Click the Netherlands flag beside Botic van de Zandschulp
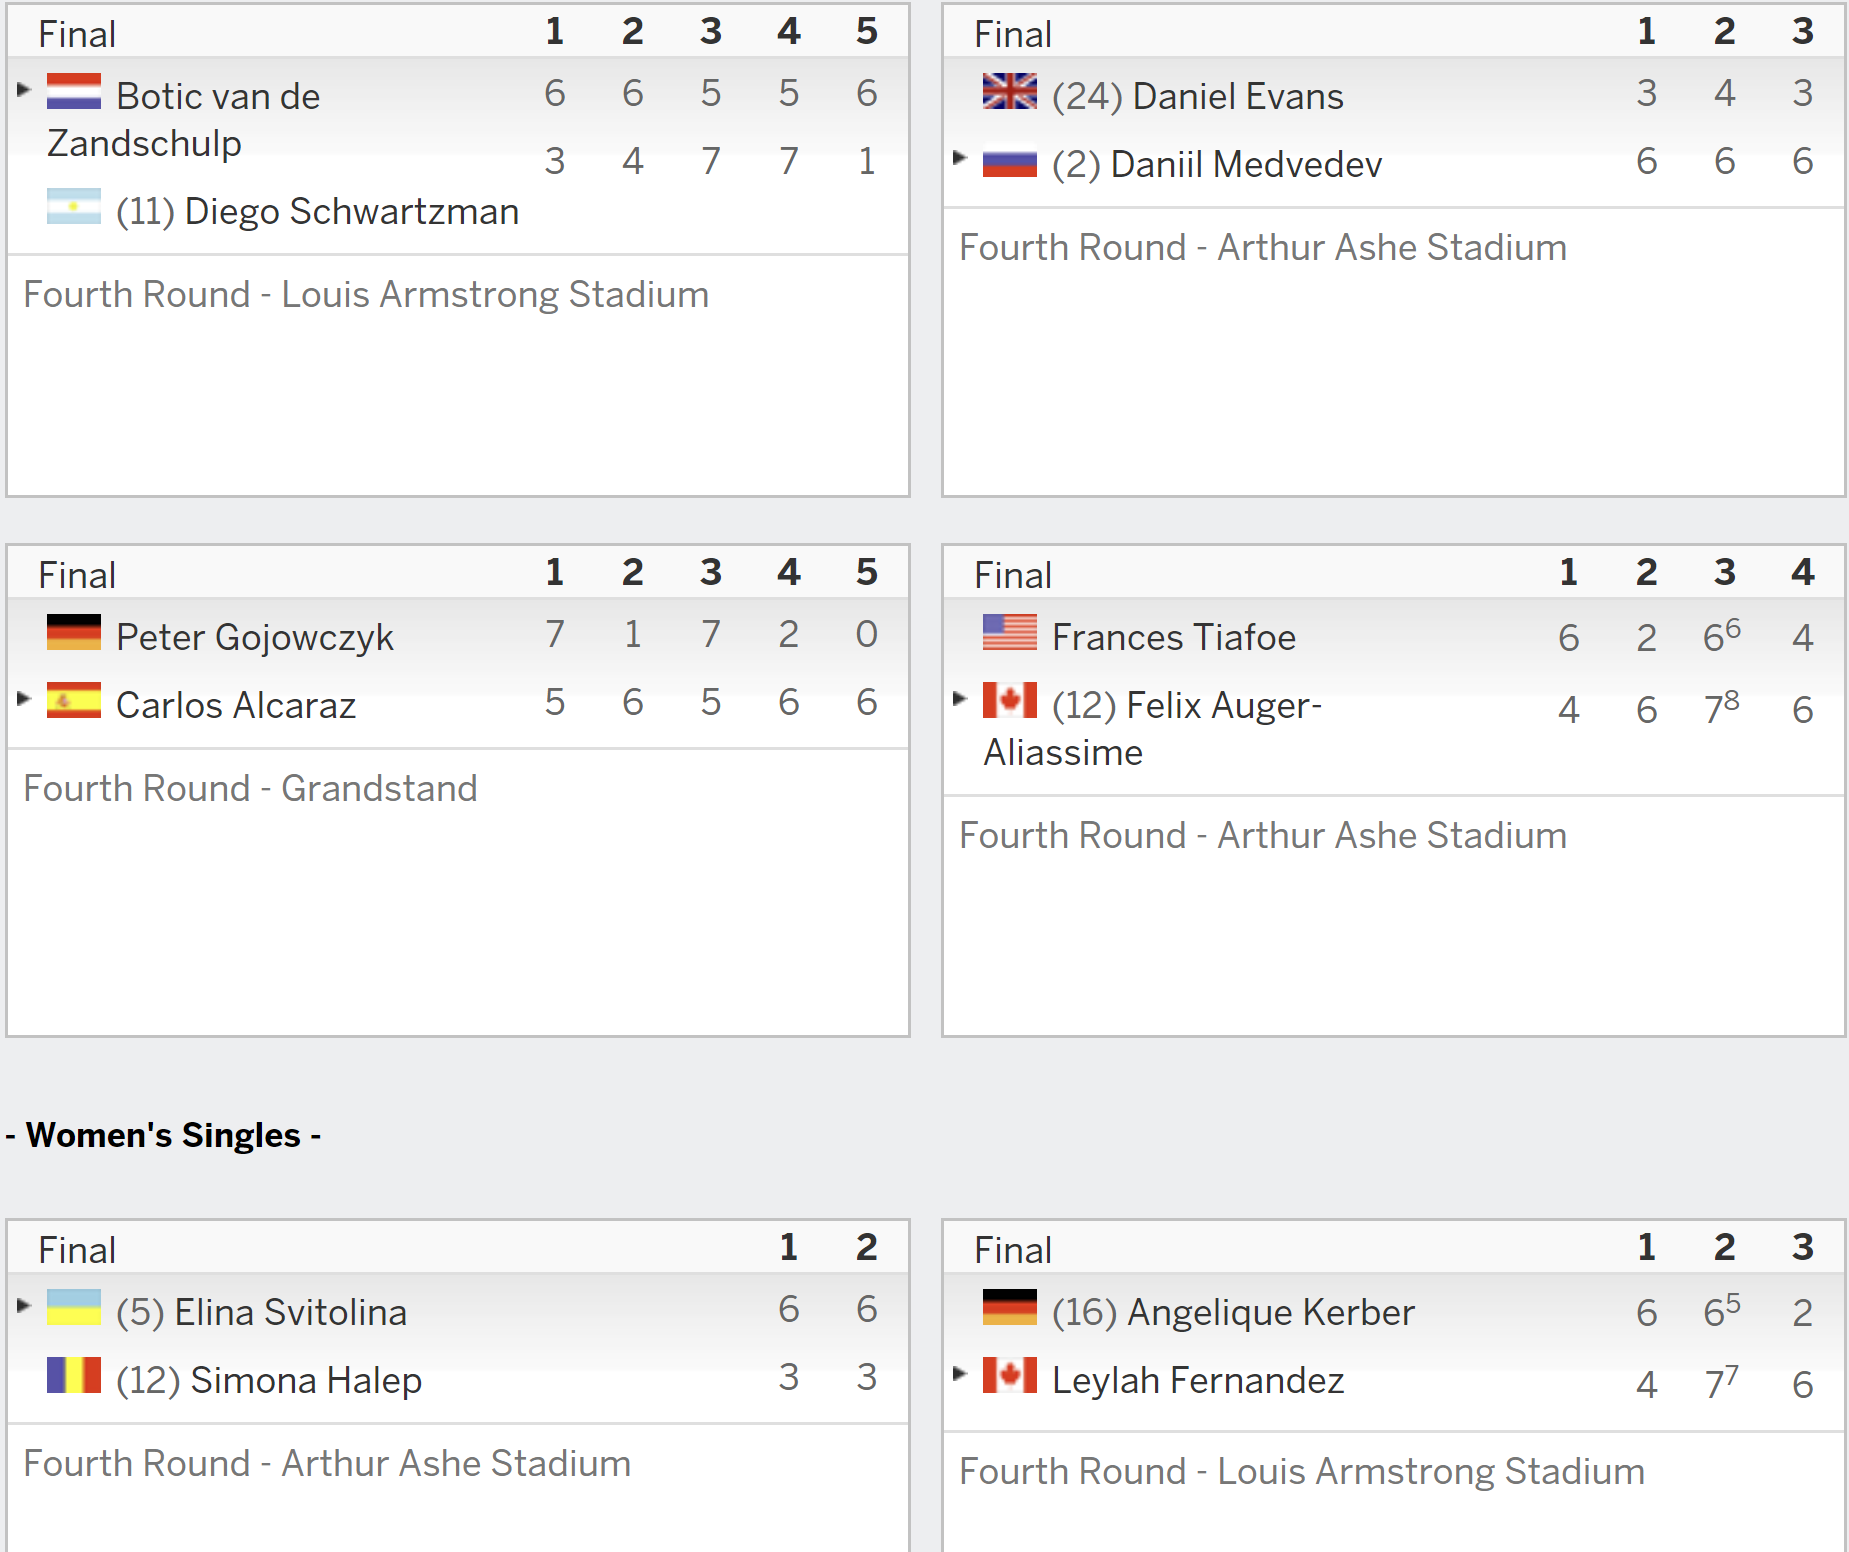Screen dimensions: 1849x1552 pos(74,91)
